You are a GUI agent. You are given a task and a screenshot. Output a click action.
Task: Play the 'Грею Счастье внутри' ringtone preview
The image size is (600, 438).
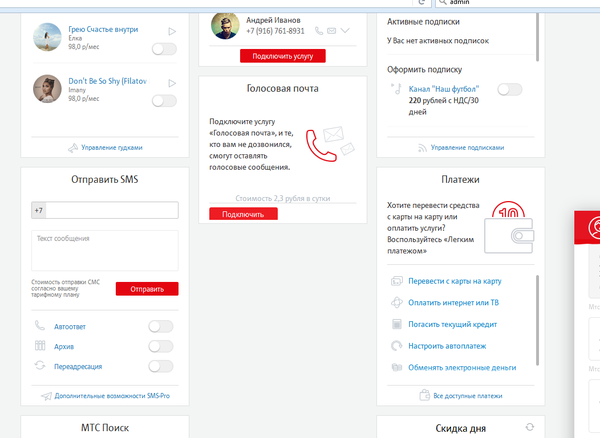pyautogui.click(x=172, y=33)
